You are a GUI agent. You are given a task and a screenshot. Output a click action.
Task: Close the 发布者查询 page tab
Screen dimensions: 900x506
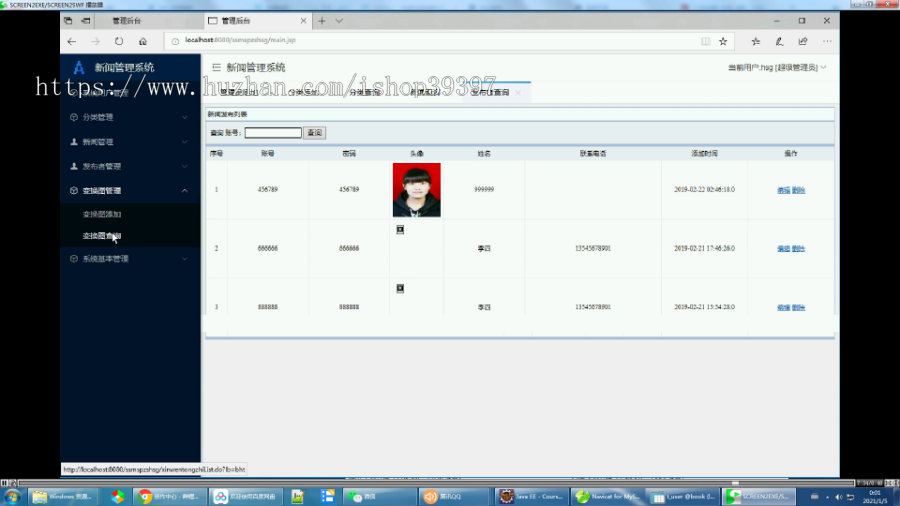tap(518, 92)
